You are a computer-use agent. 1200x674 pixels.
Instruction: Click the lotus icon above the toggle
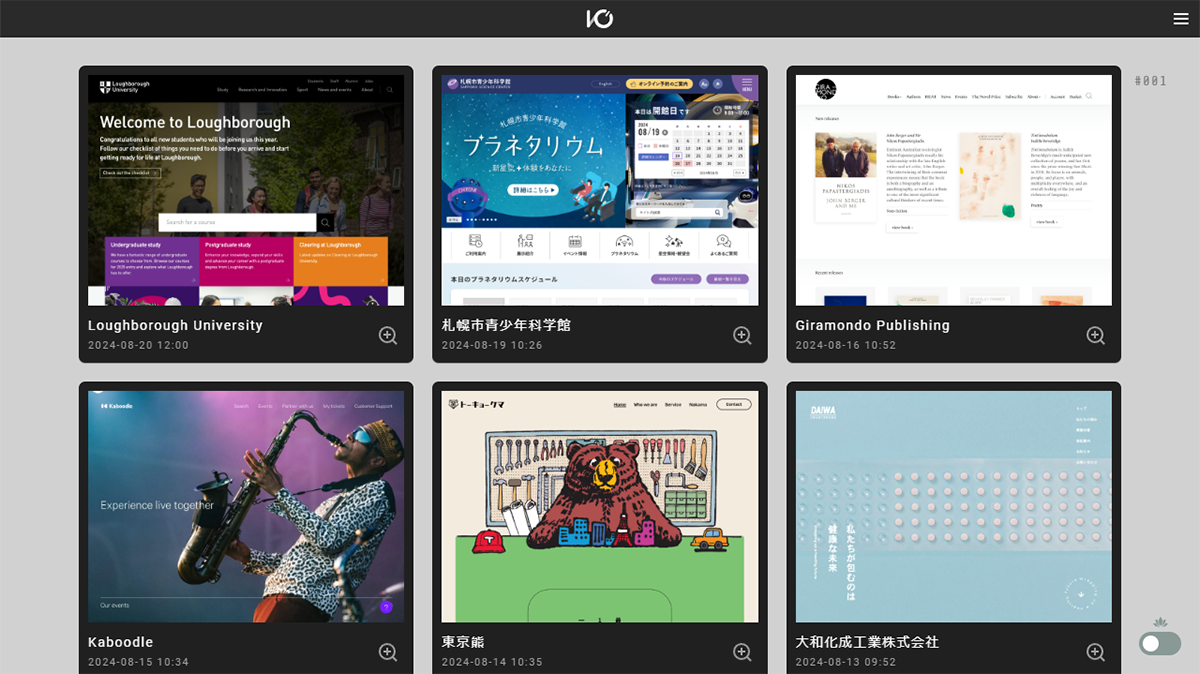click(x=1160, y=622)
